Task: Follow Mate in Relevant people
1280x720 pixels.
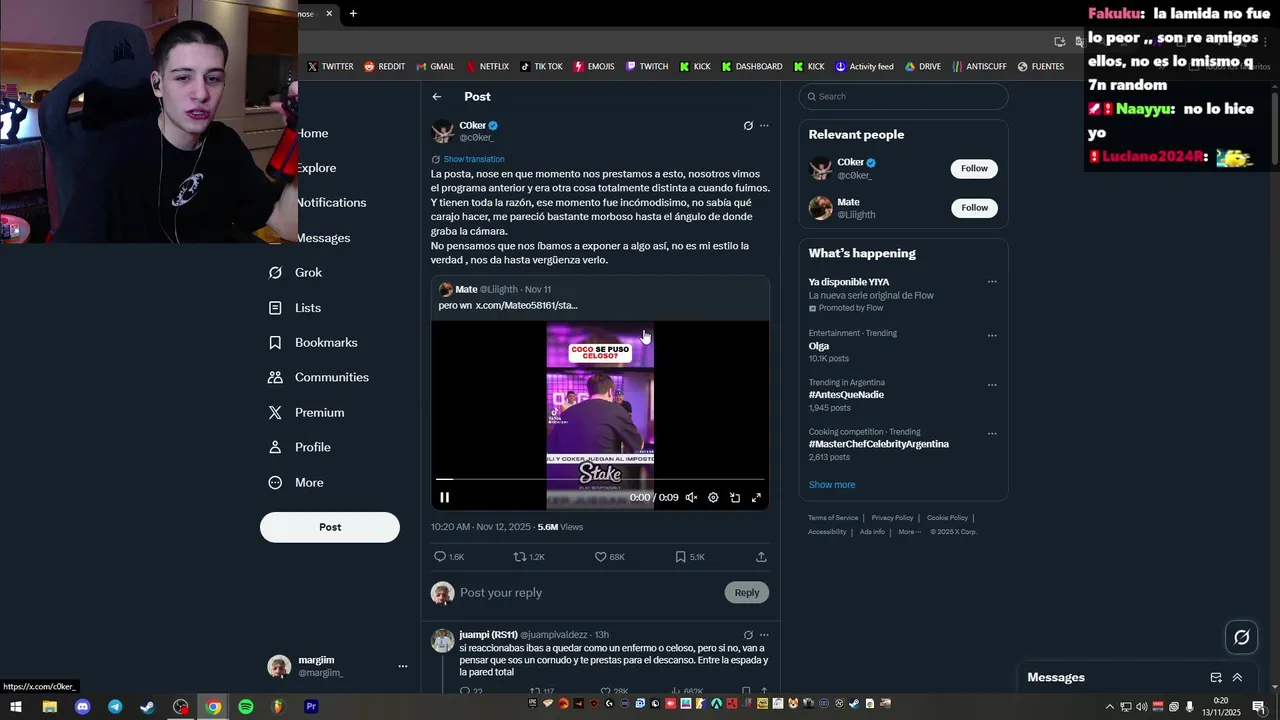Action: (x=974, y=208)
